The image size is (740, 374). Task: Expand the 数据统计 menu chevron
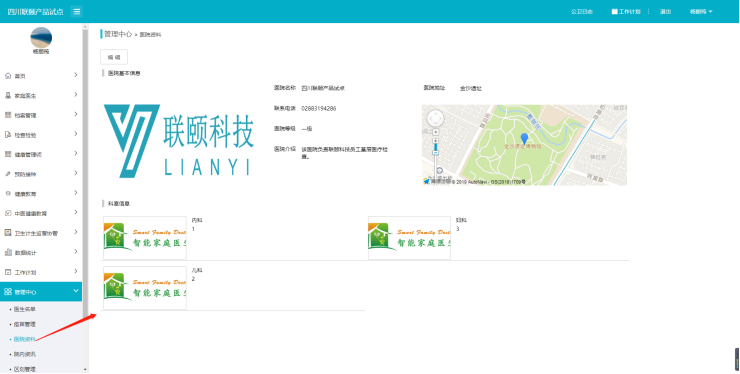[x=76, y=252]
